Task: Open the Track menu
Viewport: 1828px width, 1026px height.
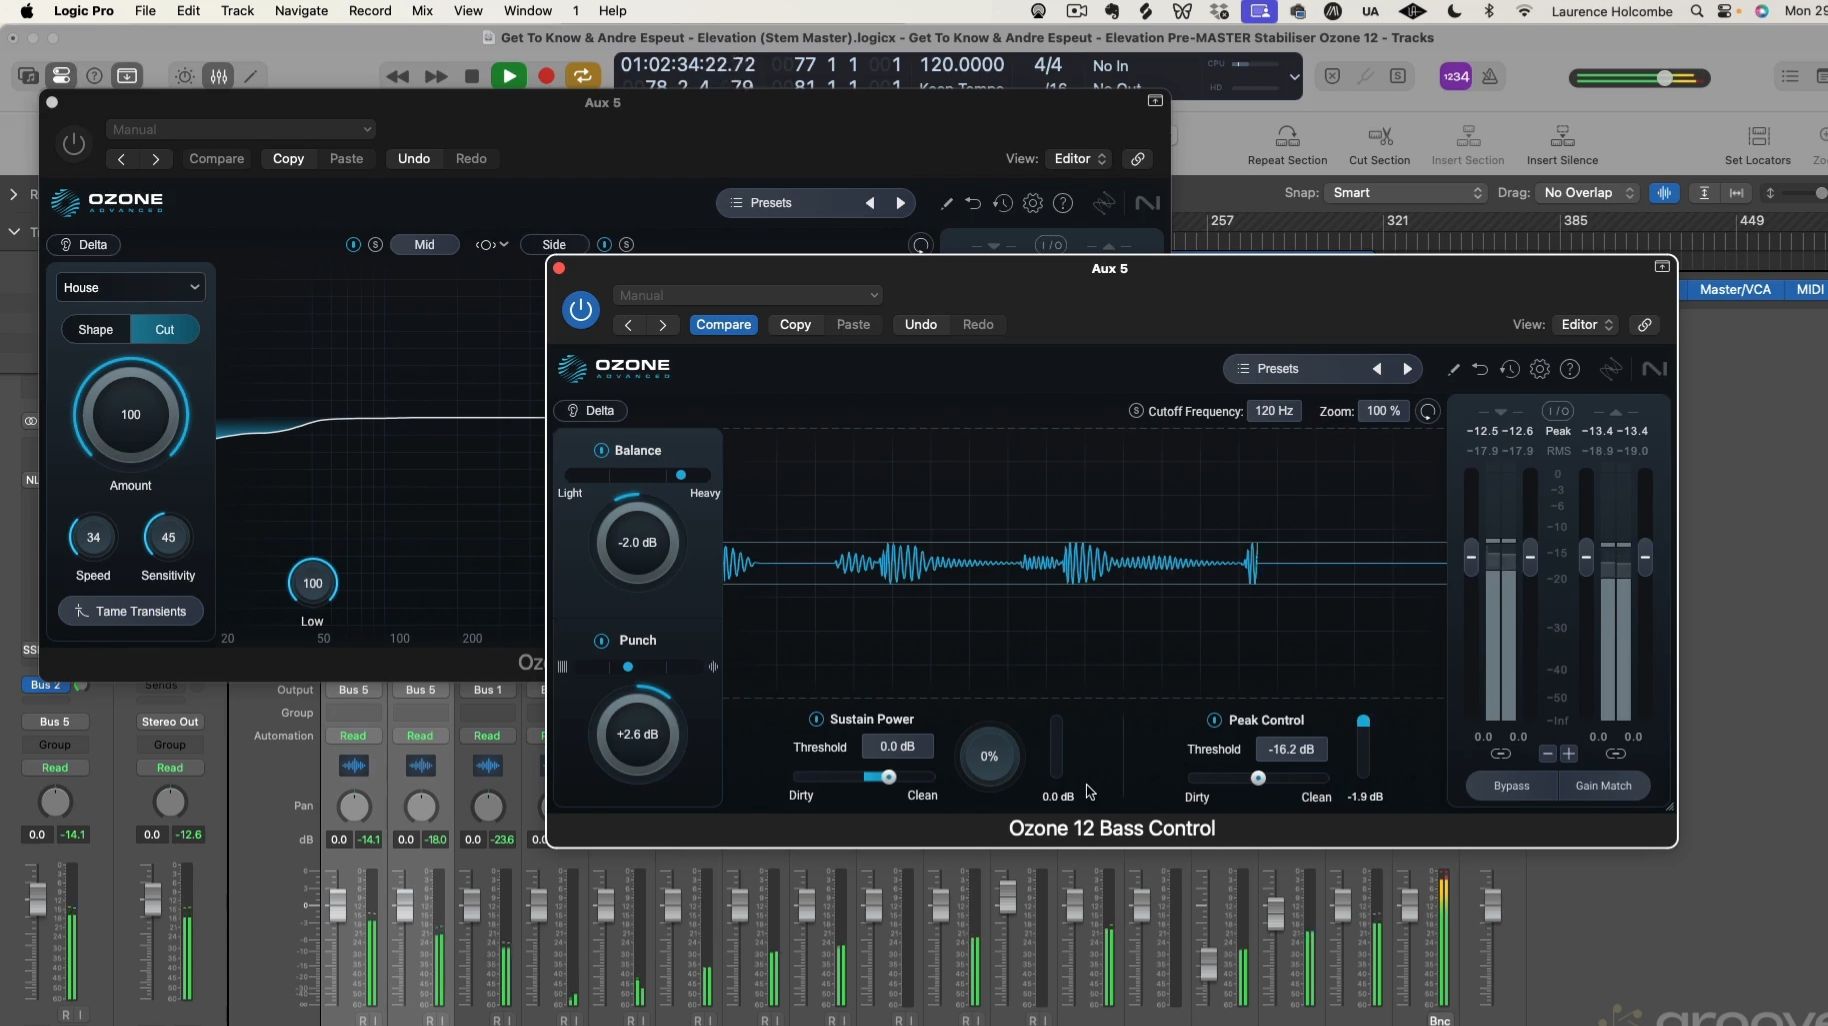Action: pyautogui.click(x=237, y=11)
